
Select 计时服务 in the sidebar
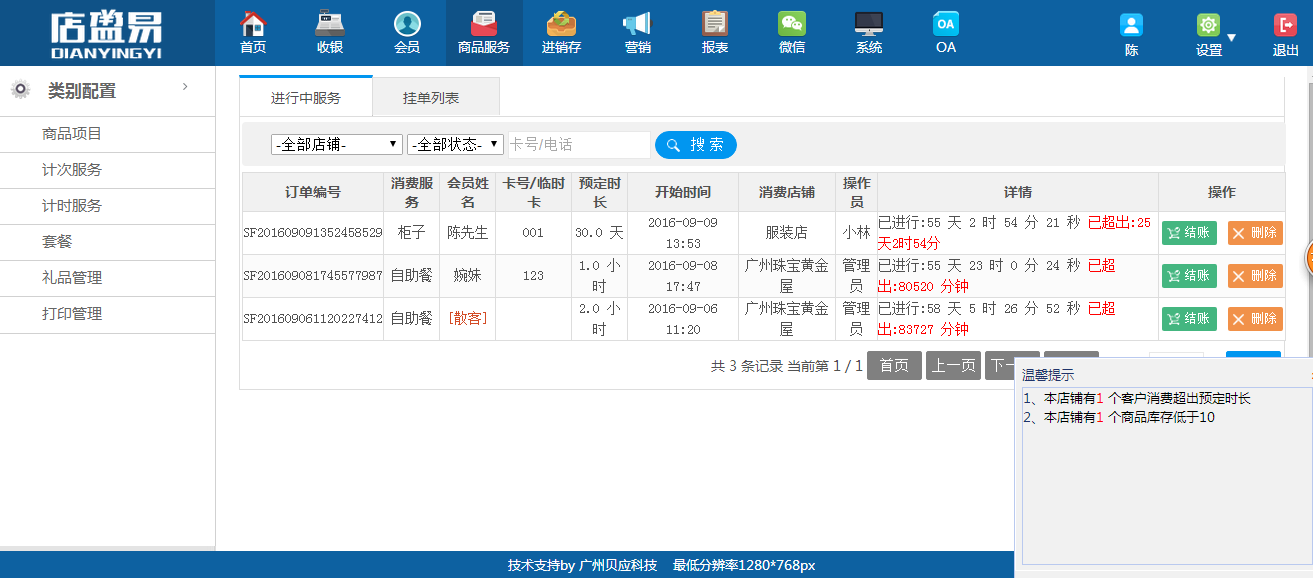pos(108,206)
